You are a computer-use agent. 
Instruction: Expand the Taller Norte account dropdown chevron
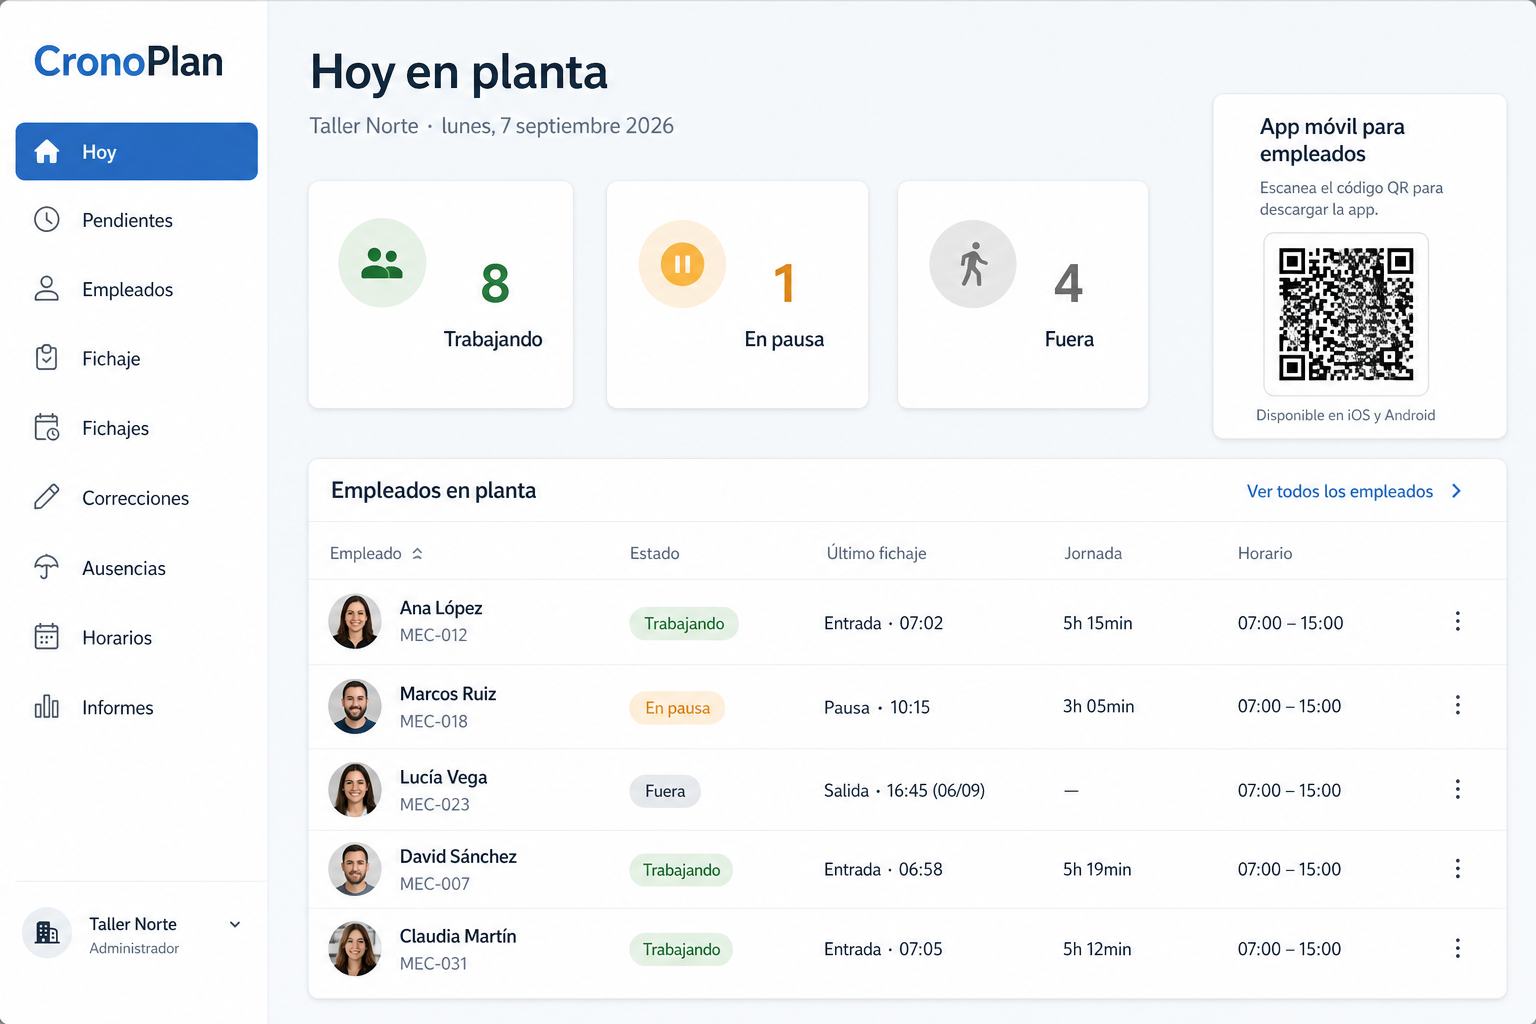(x=235, y=925)
